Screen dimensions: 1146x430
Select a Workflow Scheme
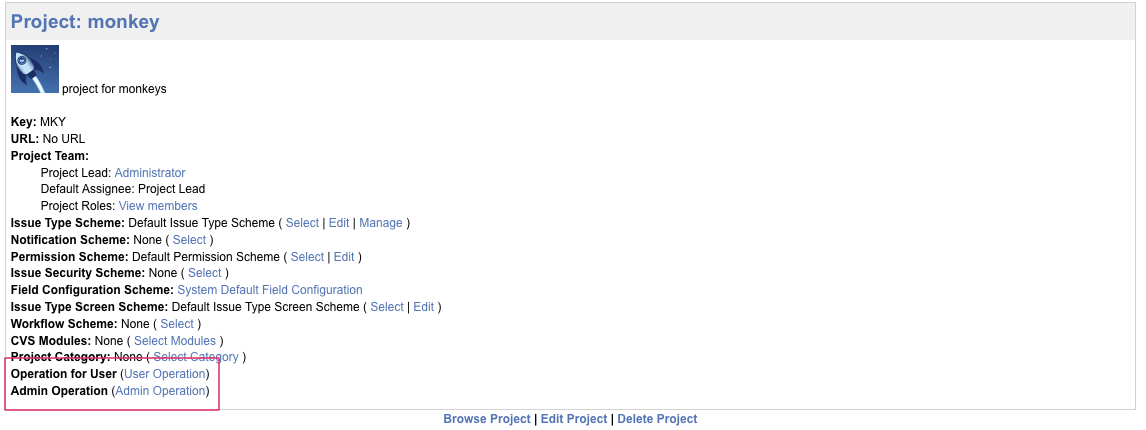point(177,323)
